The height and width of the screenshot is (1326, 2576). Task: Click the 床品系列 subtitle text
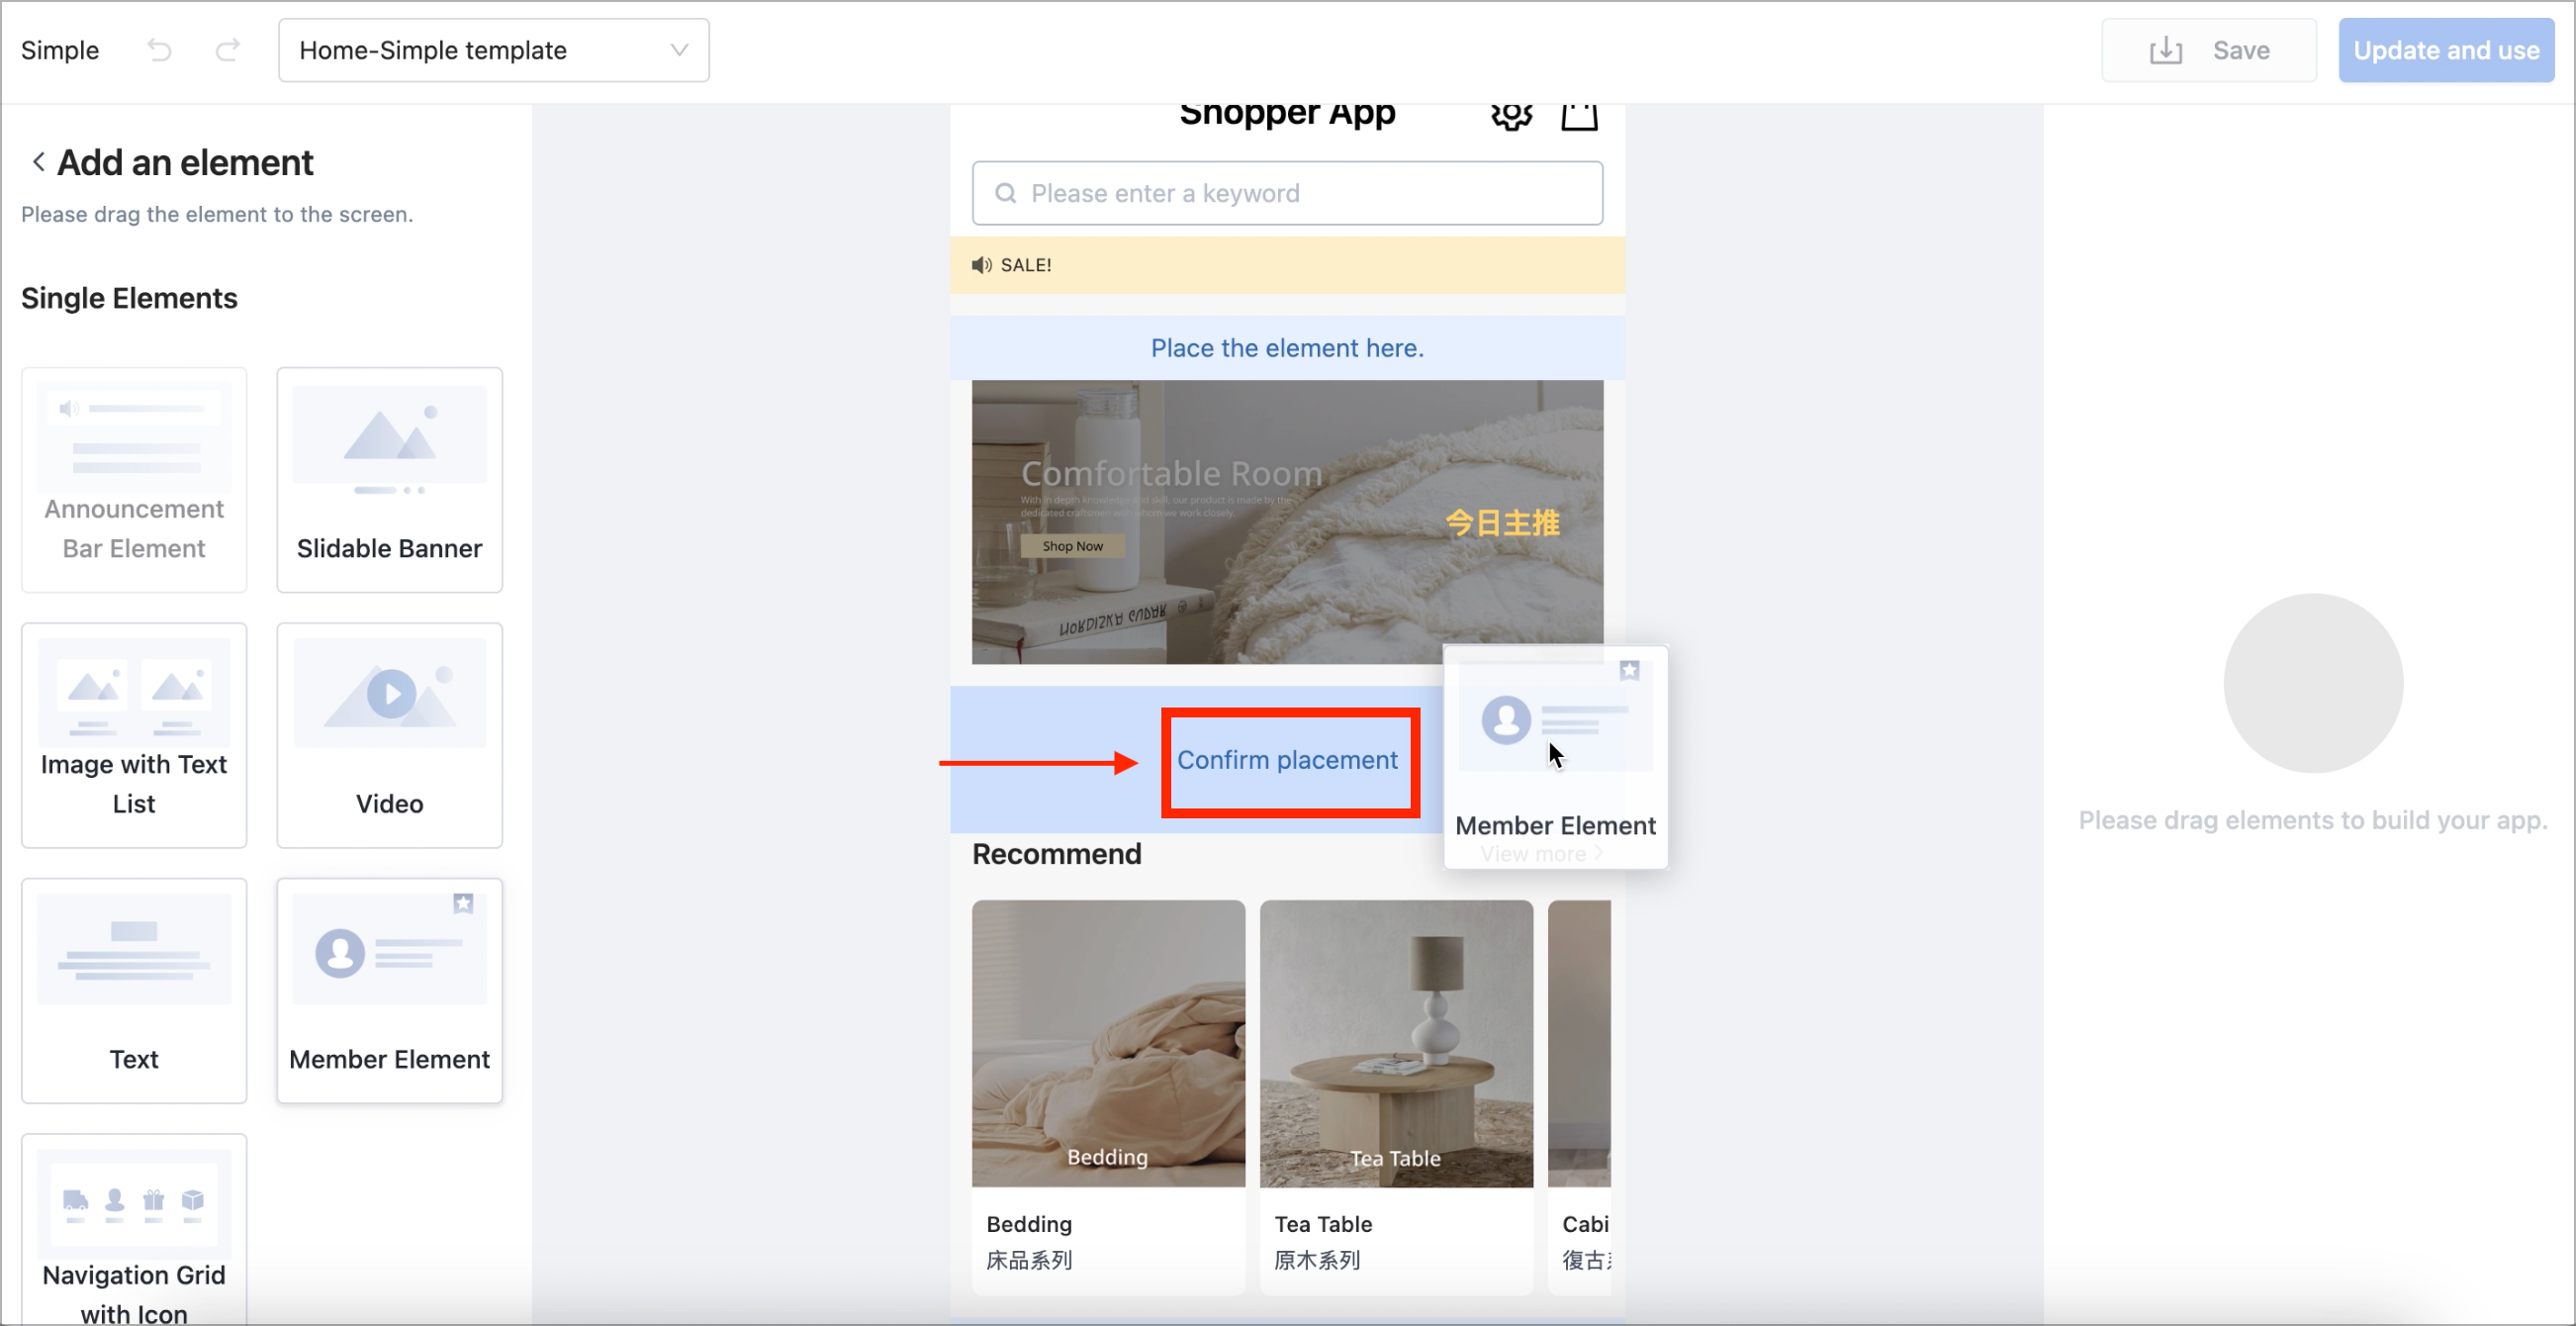(x=1029, y=1260)
